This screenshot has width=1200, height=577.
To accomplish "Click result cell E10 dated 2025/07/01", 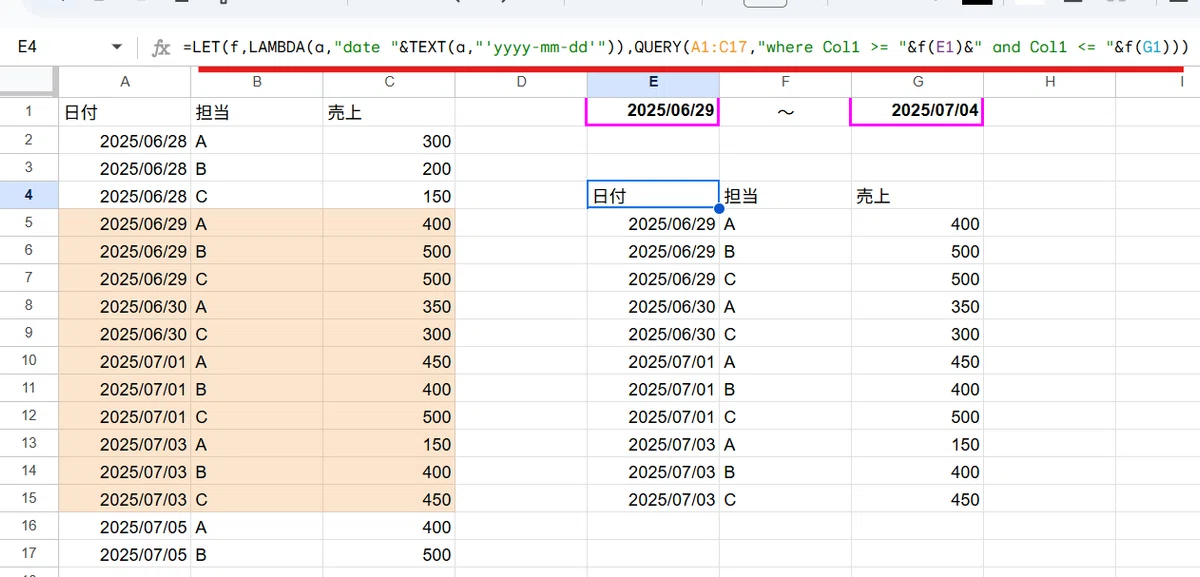I will pos(653,361).
